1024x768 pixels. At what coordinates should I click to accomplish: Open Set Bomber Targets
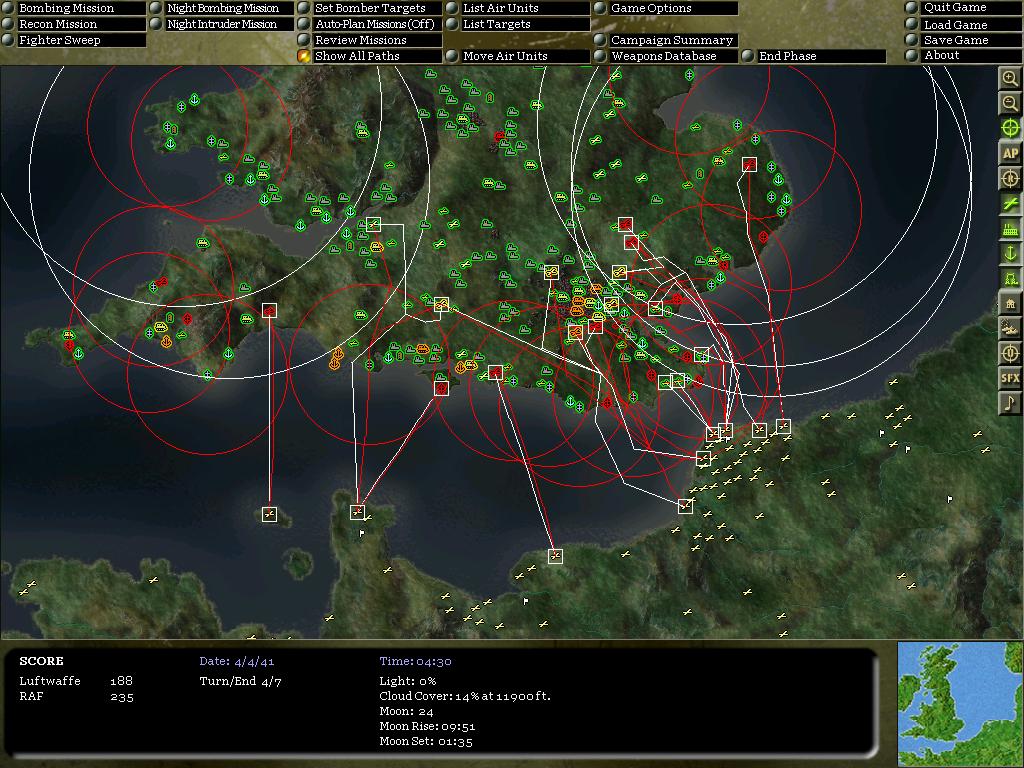tap(370, 8)
